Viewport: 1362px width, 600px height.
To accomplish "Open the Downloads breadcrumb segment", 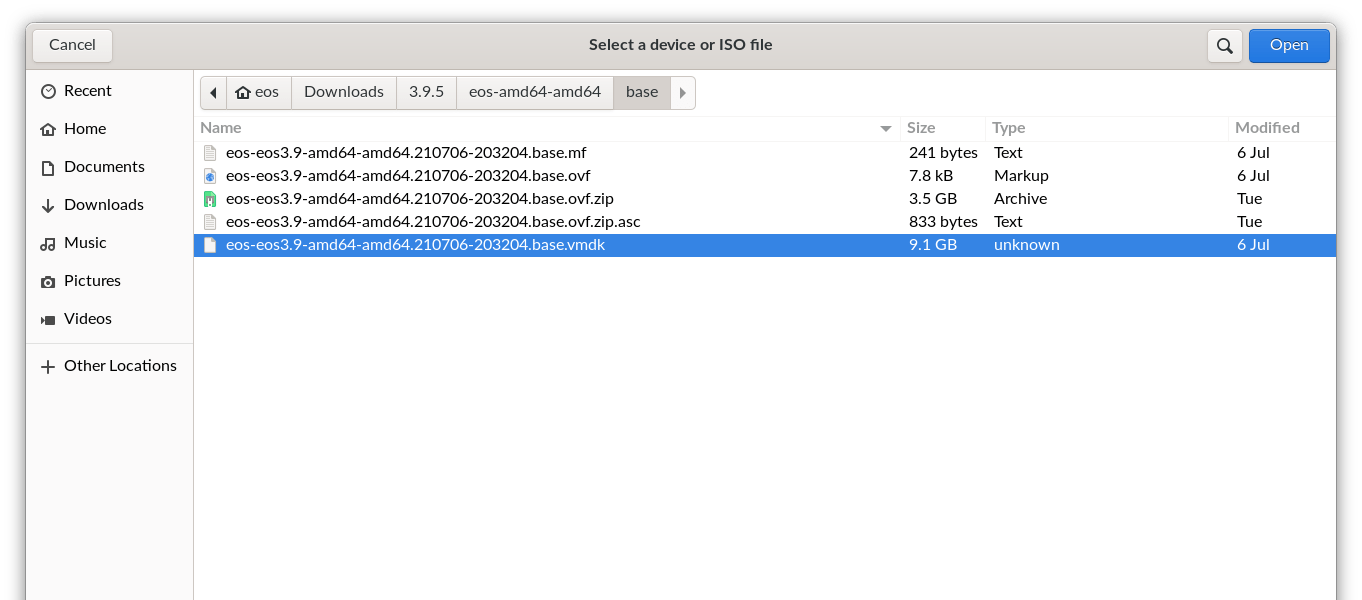I will [x=344, y=92].
